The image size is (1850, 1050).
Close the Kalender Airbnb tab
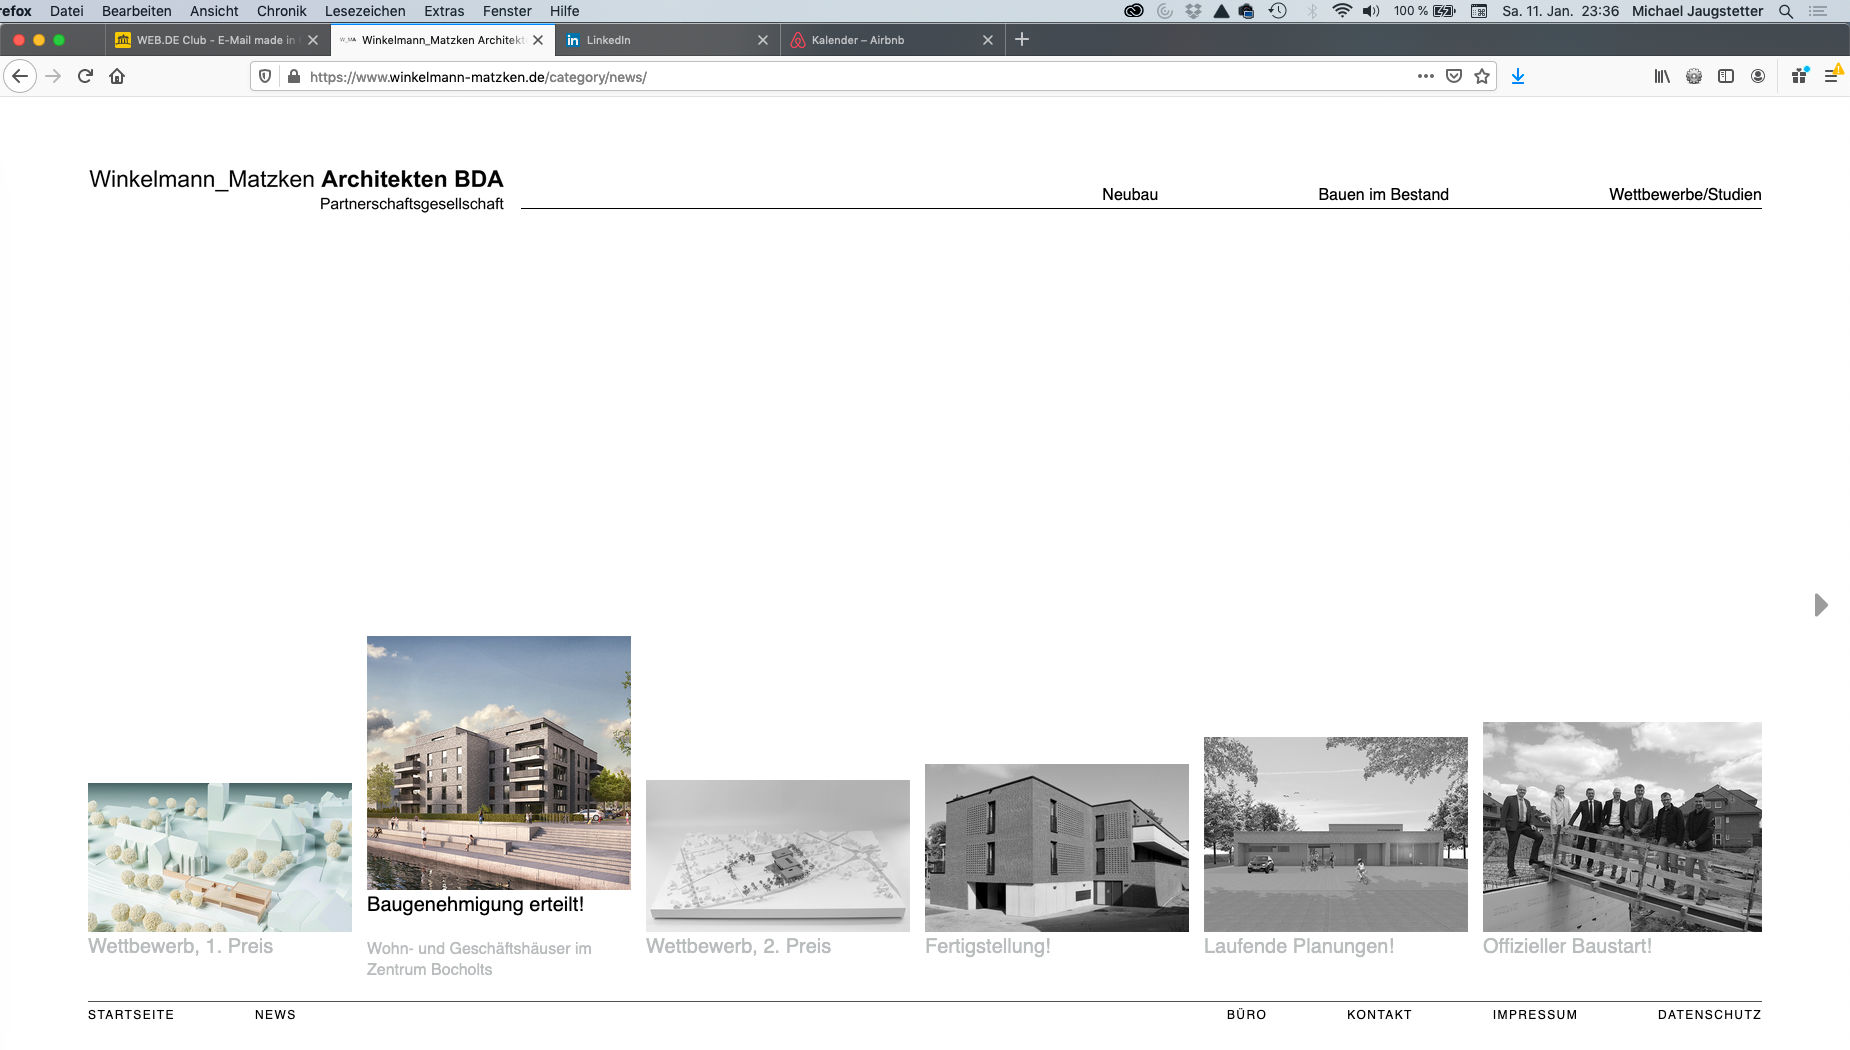pos(988,40)
